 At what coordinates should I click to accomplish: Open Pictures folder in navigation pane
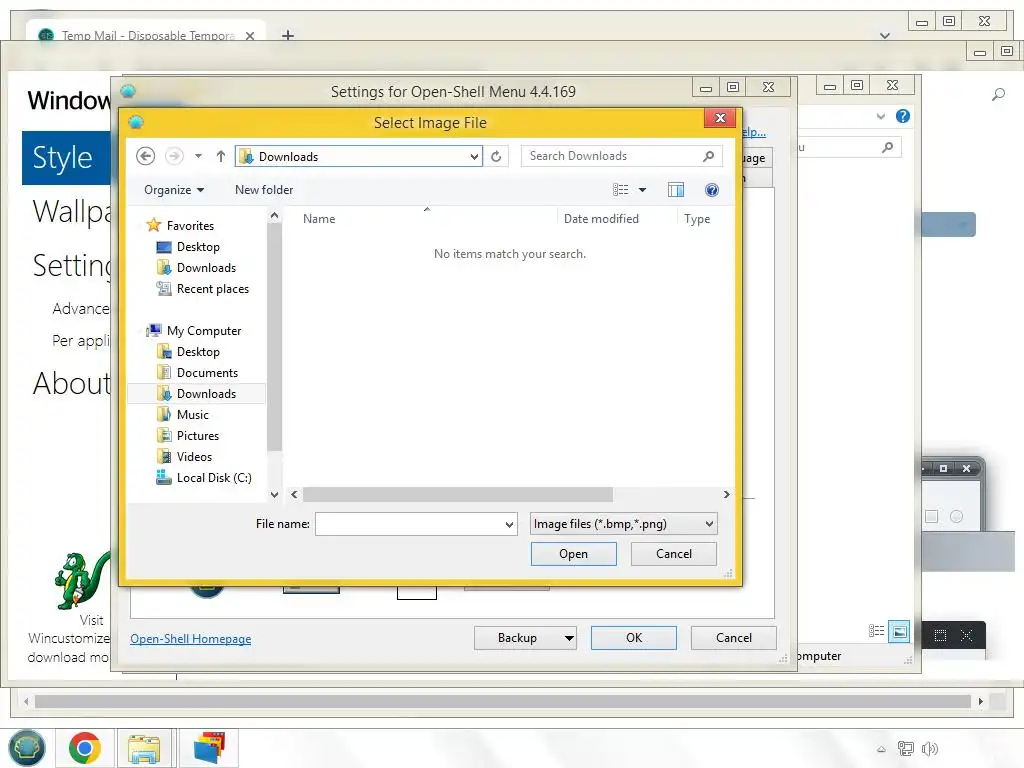pos(198,436)
